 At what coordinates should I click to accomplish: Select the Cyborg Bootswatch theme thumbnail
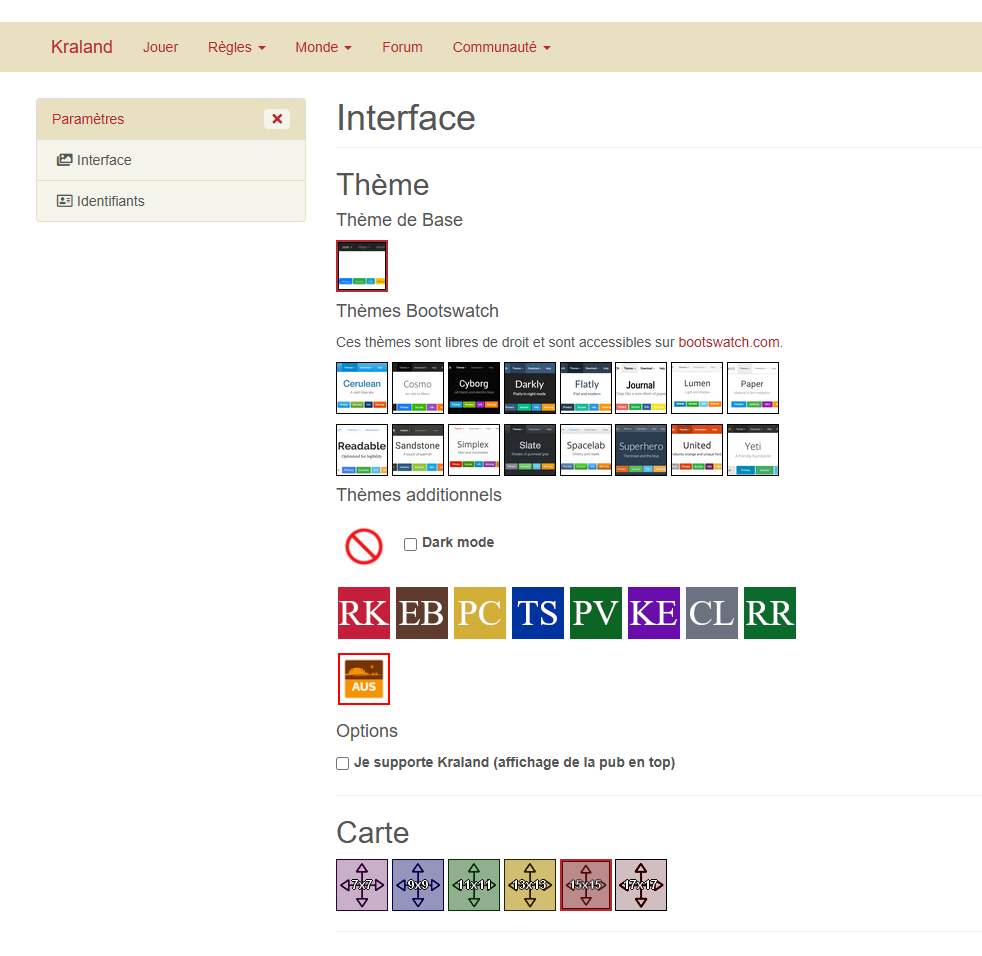tap(474, 388)
